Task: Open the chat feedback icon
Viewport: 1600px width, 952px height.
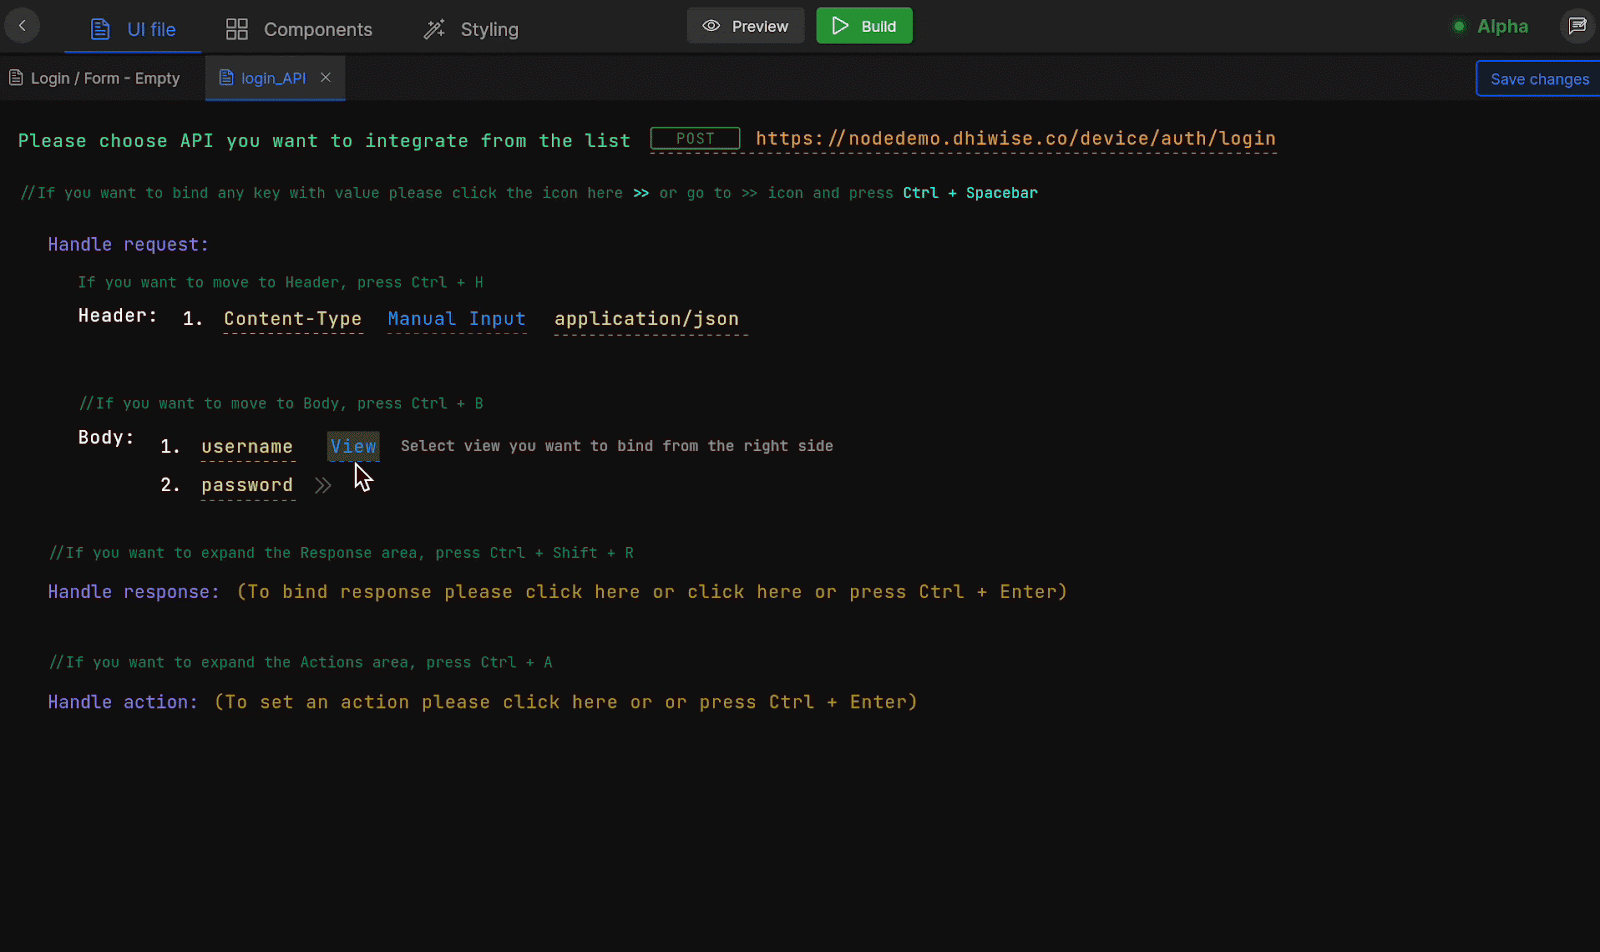Action: tap(1577, 26)
